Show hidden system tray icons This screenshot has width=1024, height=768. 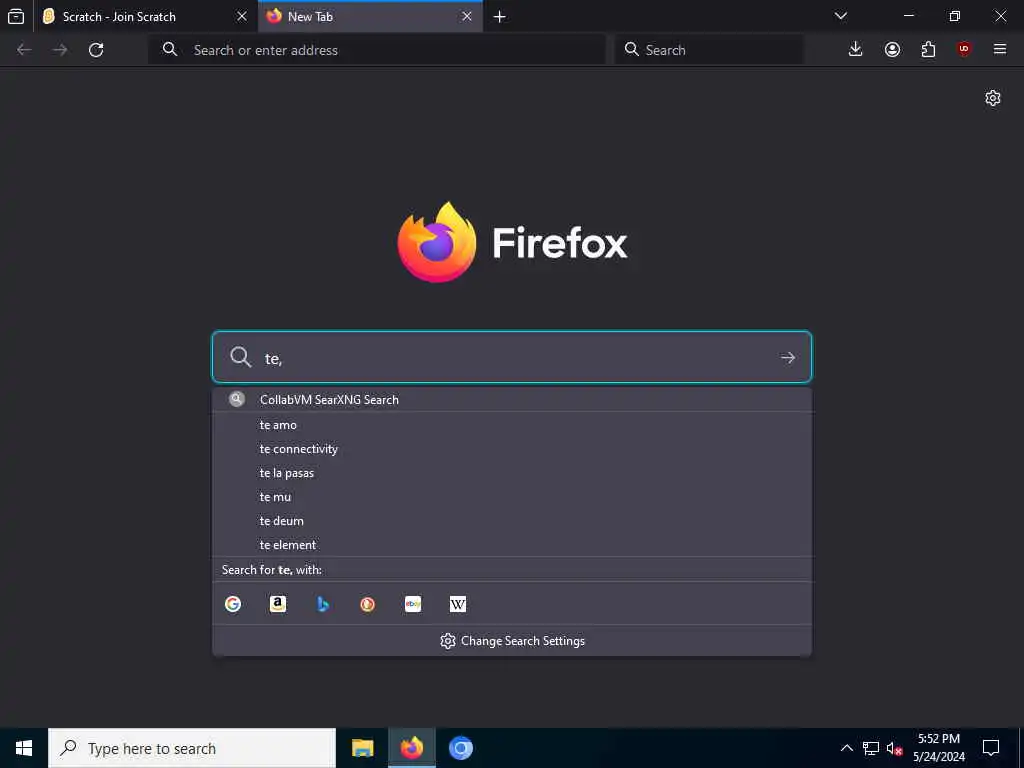click(846, 748)
